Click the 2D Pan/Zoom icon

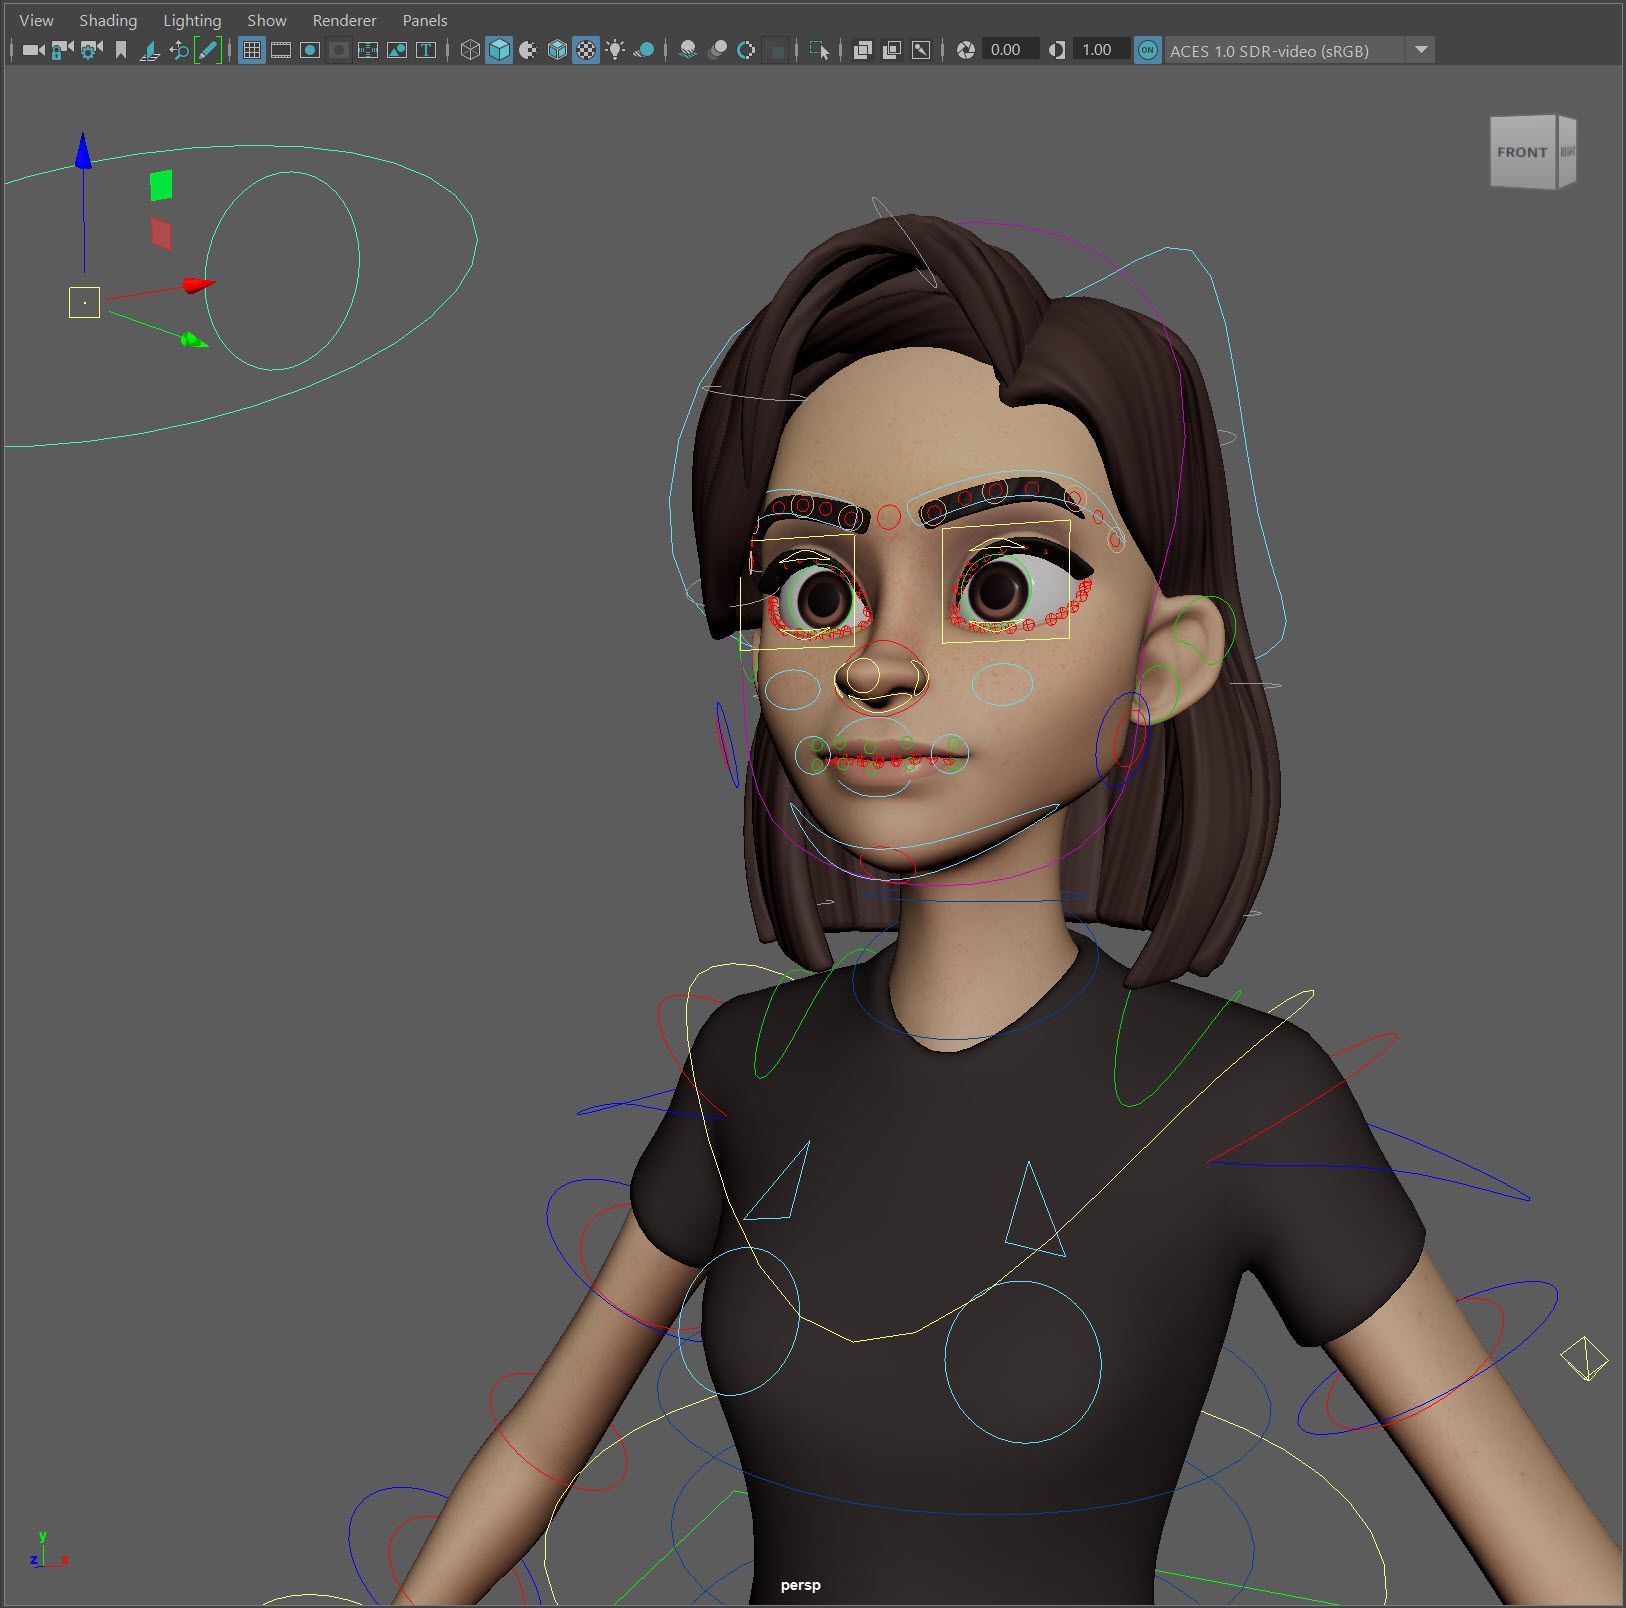(179, 50)
